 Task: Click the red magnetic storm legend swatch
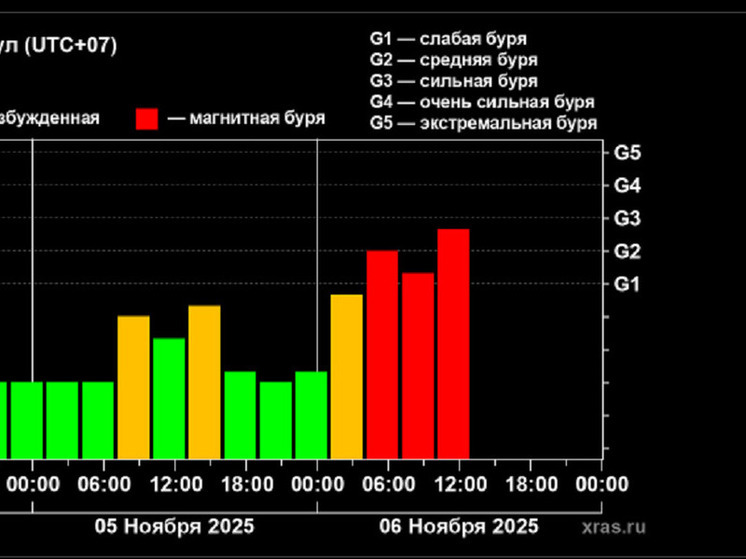pyautogui.click(x=147, y=118)
